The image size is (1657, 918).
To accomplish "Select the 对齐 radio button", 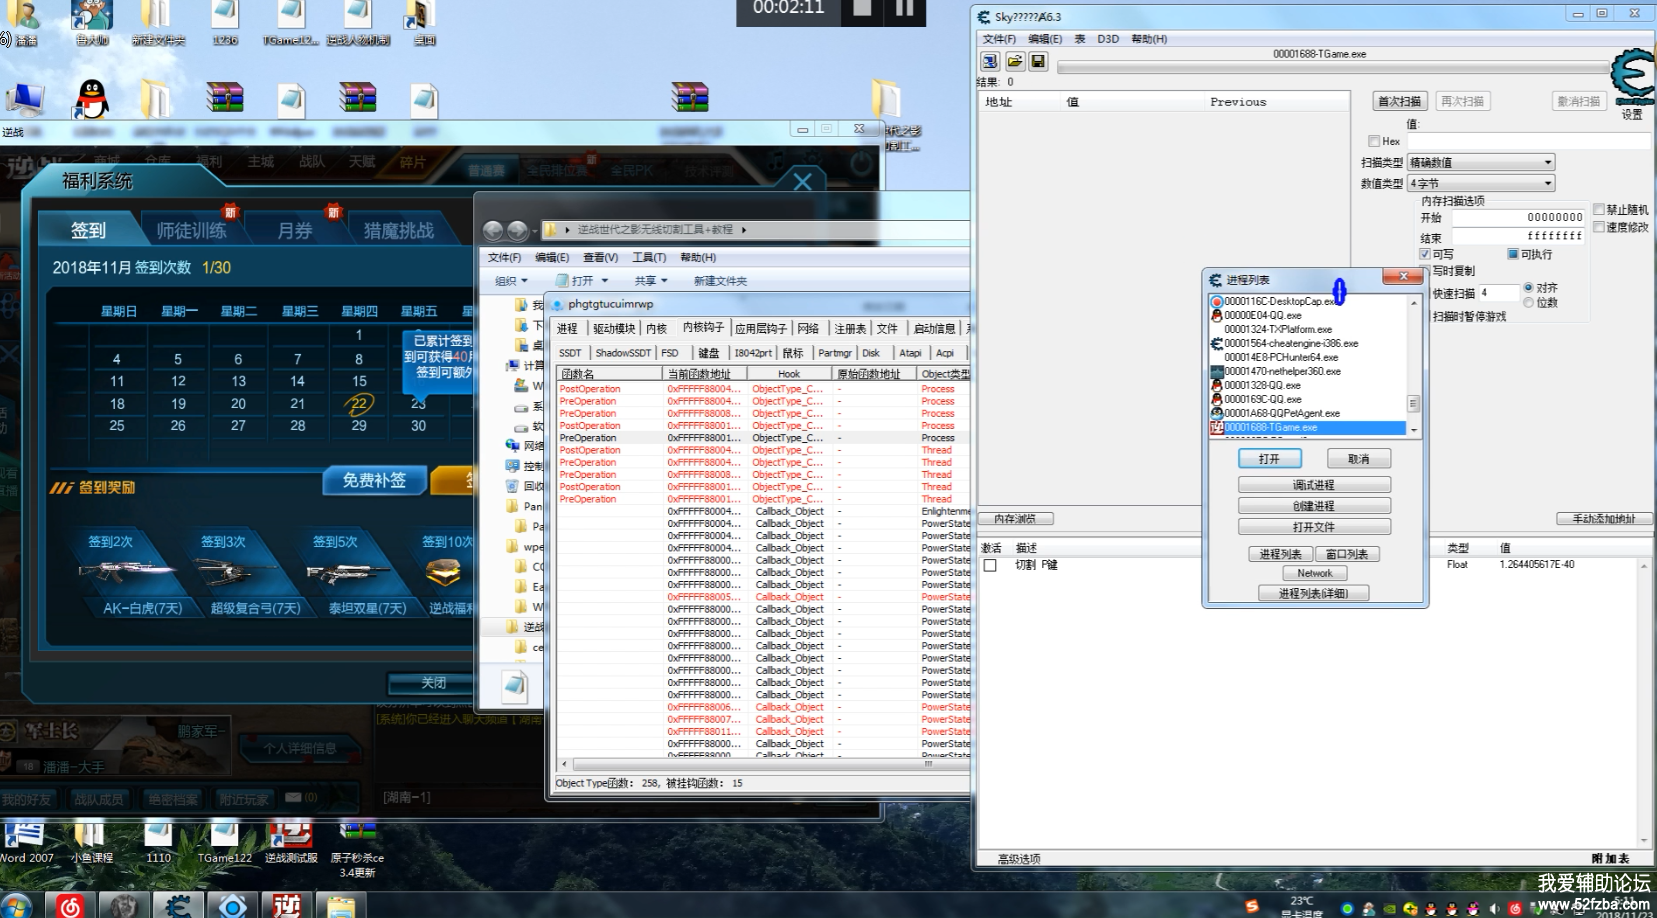I will coord(1528,288).
